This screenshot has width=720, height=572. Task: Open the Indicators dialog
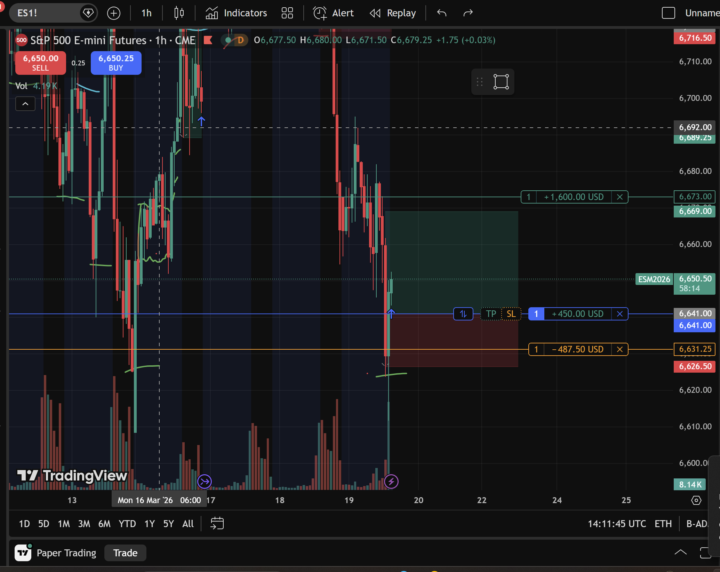(236, 13)
